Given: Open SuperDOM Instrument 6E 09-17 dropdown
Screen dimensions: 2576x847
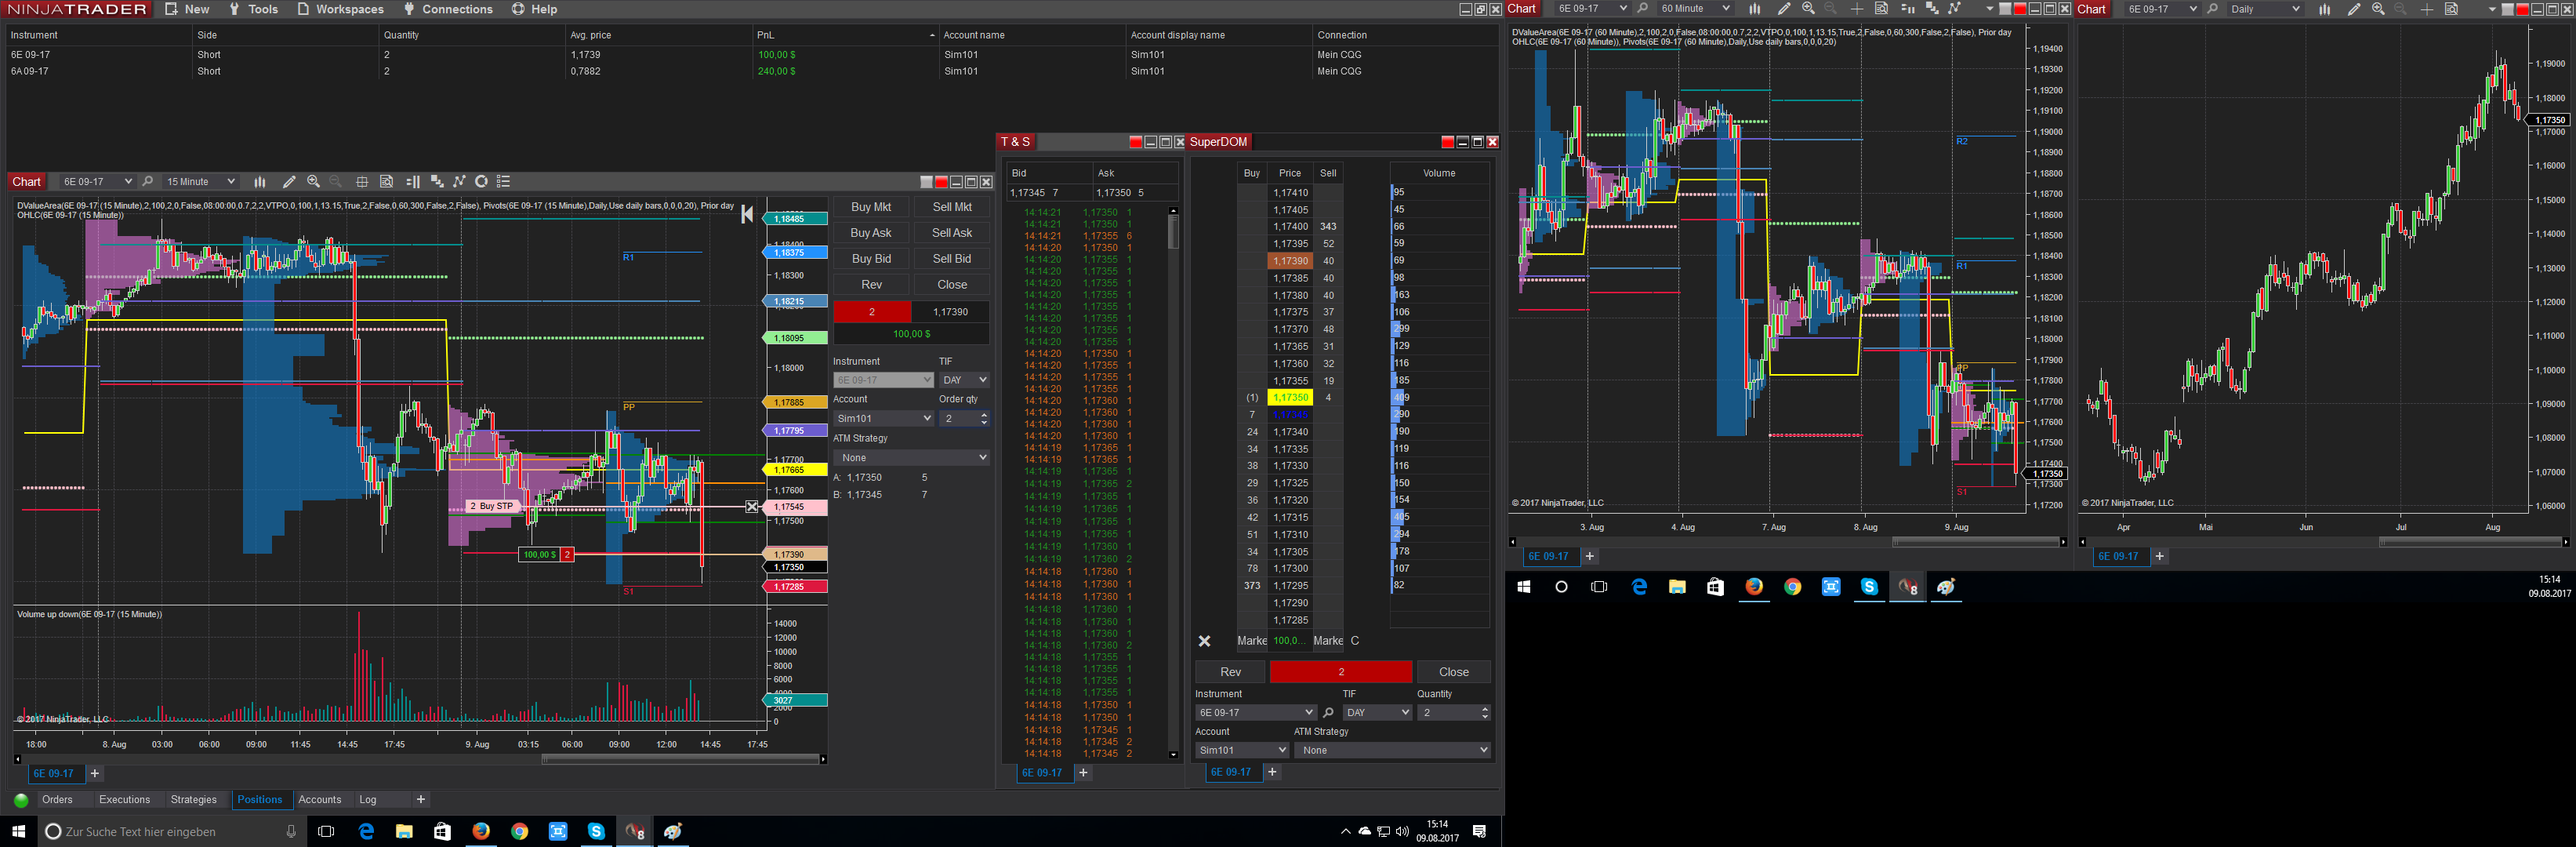Looking at the screenshot, I should (x=1255, y=713).
